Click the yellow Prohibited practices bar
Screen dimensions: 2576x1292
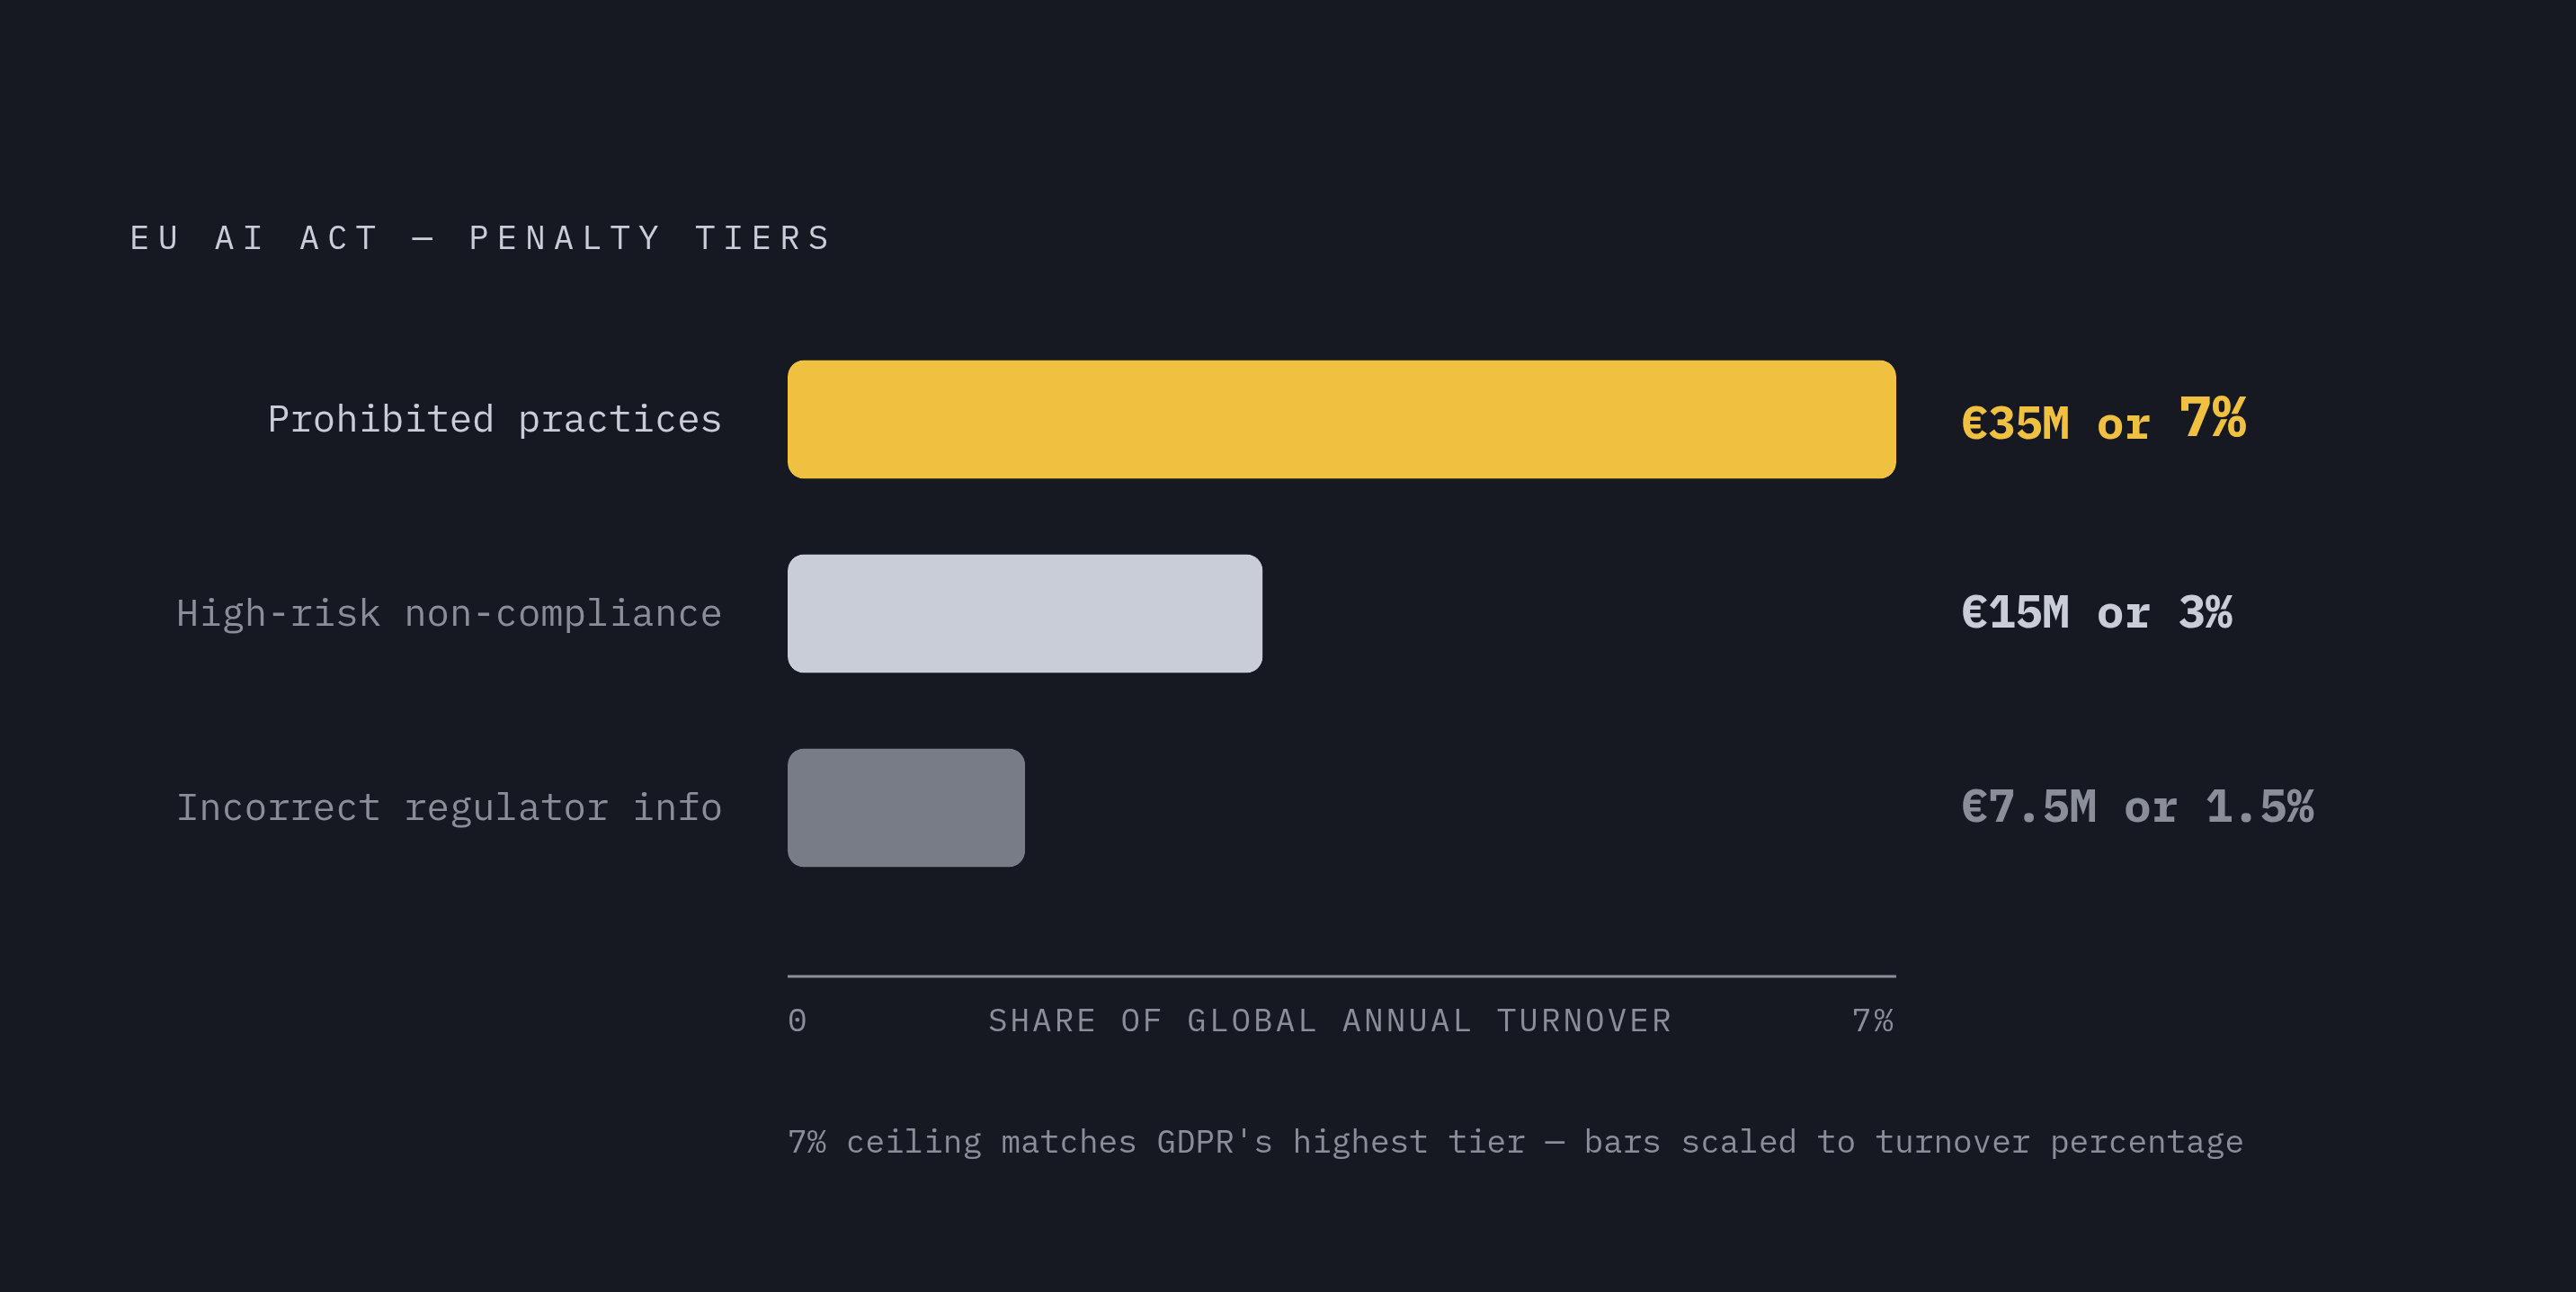click(1341, 419)
